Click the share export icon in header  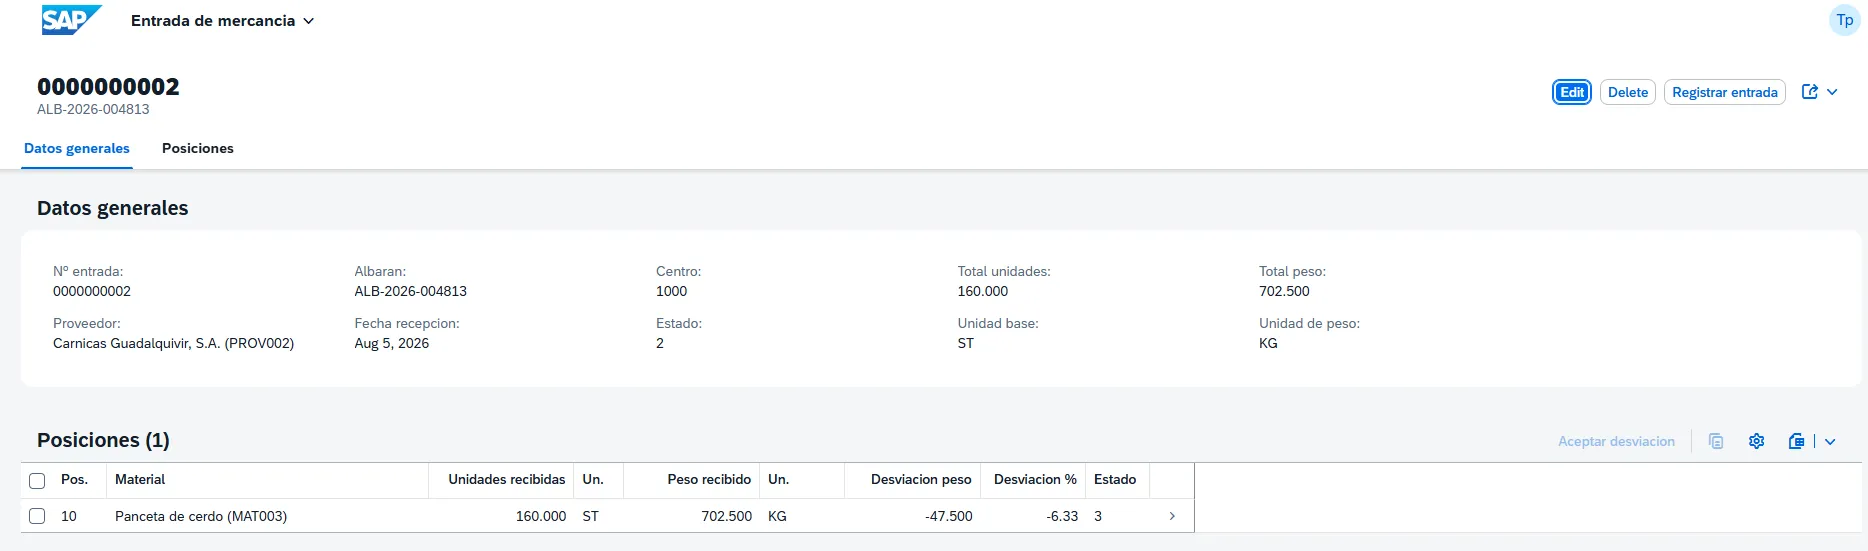pos(1810,92)
